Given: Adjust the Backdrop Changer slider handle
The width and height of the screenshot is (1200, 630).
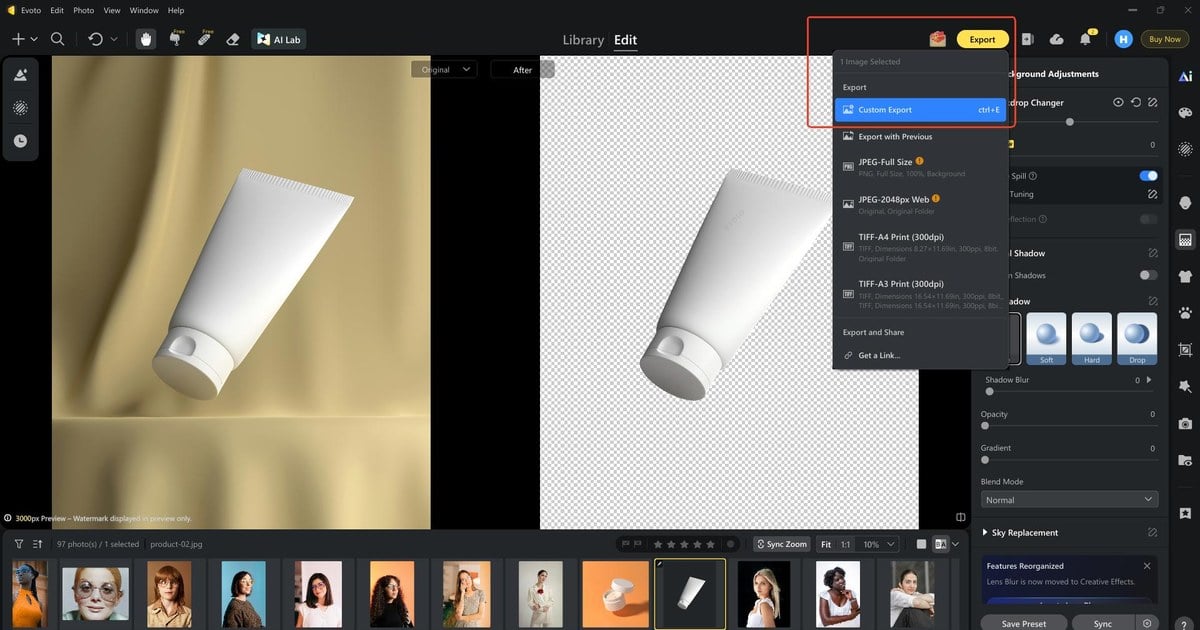Looking at the screenshot, I should (x=1070, y=122).
